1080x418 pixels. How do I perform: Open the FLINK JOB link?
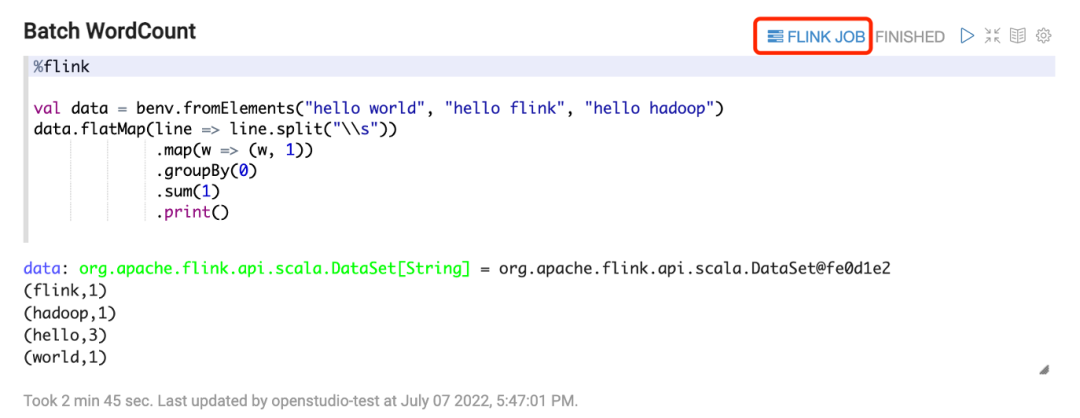[825, 36]
